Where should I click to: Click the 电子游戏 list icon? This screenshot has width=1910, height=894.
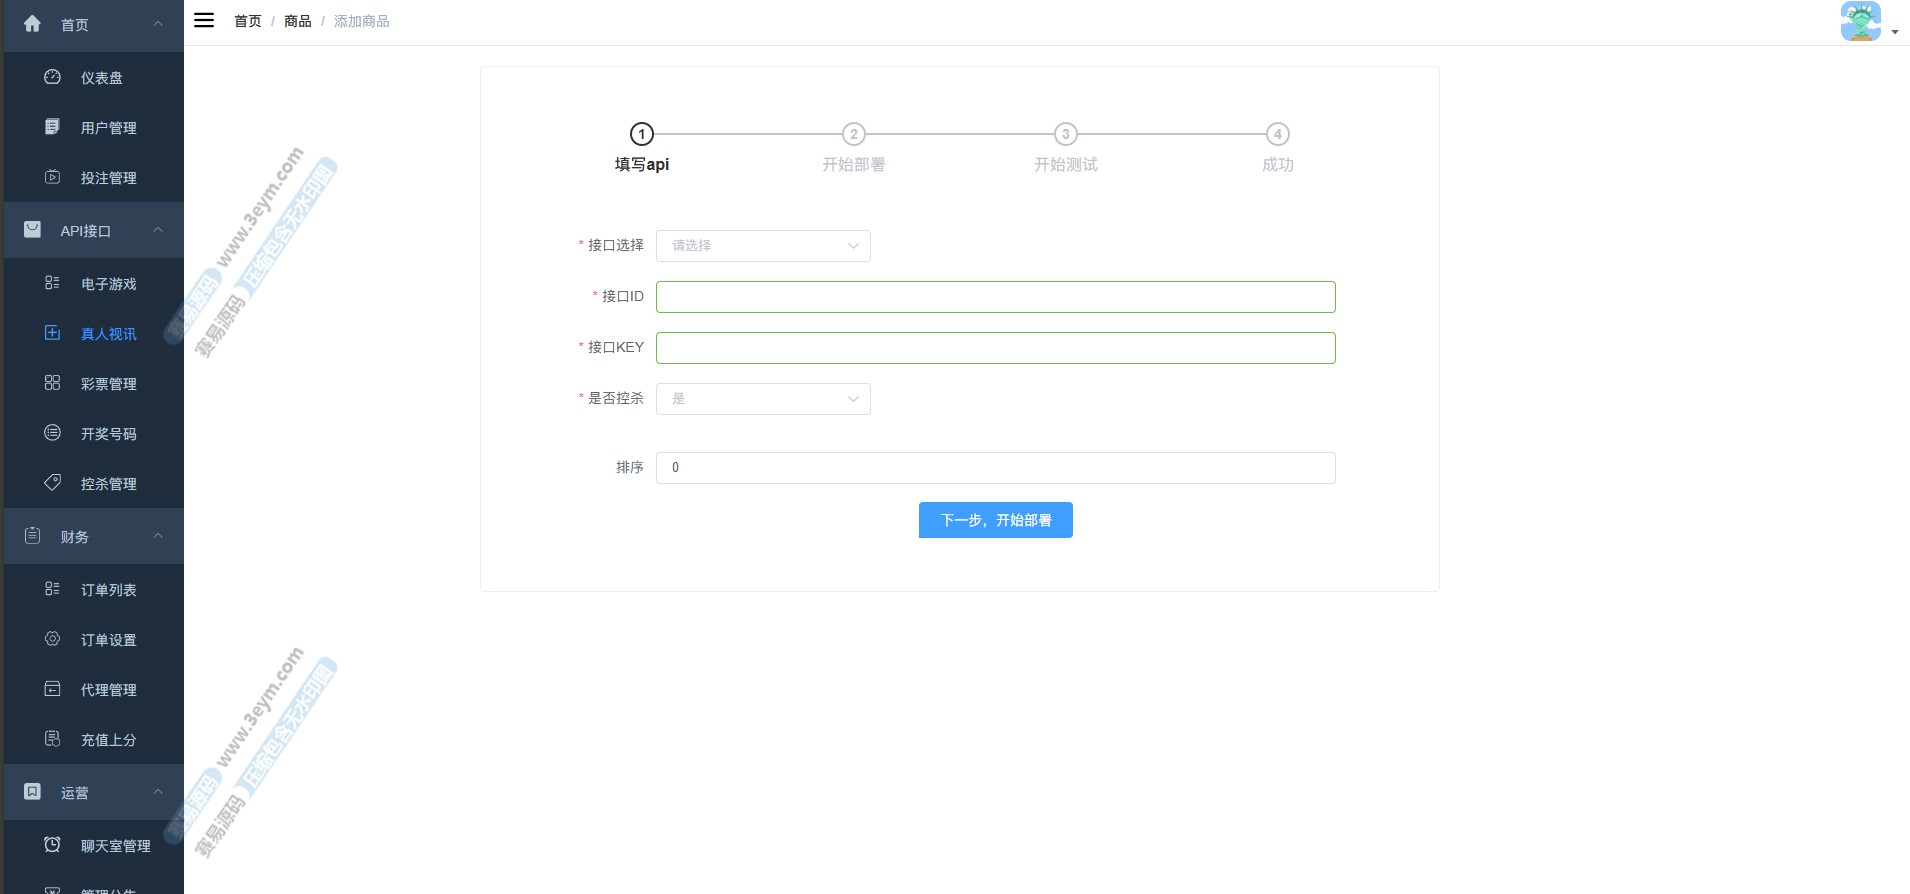[53, 283]
